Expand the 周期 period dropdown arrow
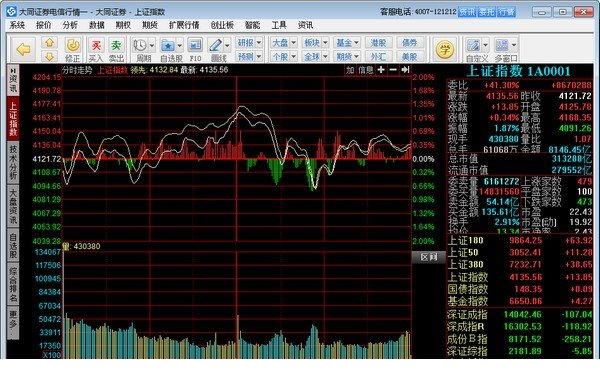Screen dimensions: 600x373 click(x=152, y=46)
